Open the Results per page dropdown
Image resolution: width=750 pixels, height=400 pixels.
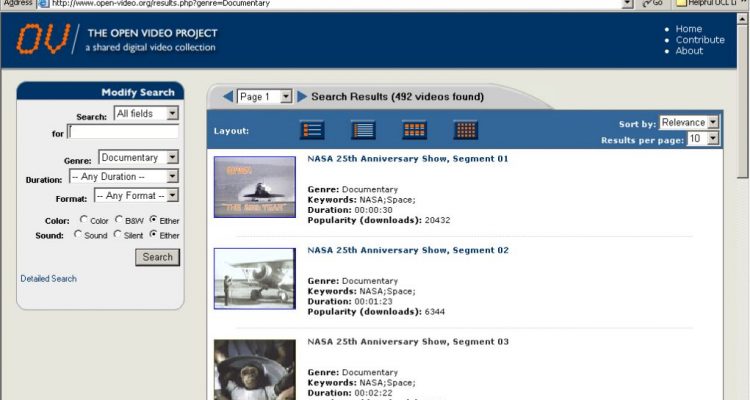click(x=703, y=139)
